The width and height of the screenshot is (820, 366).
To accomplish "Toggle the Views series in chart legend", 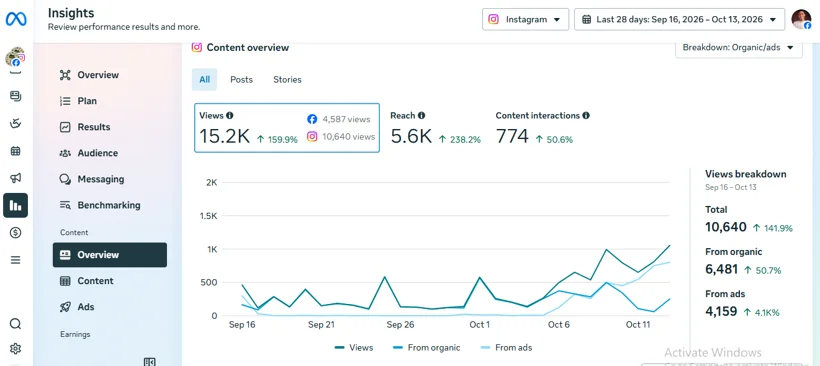I will 354,348.
